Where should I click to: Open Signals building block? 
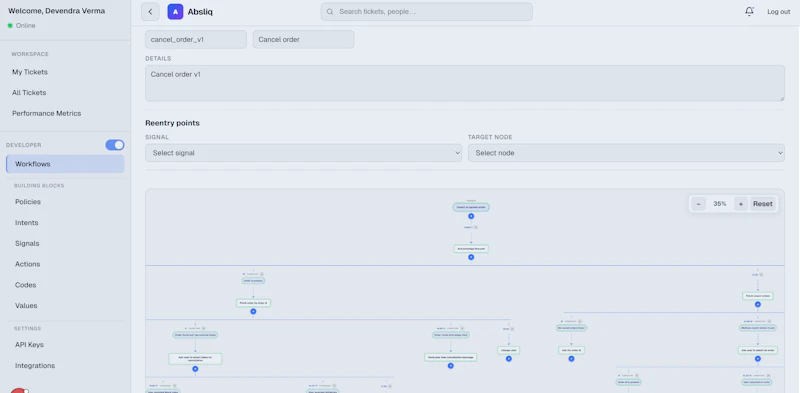[x=27, y=243]
